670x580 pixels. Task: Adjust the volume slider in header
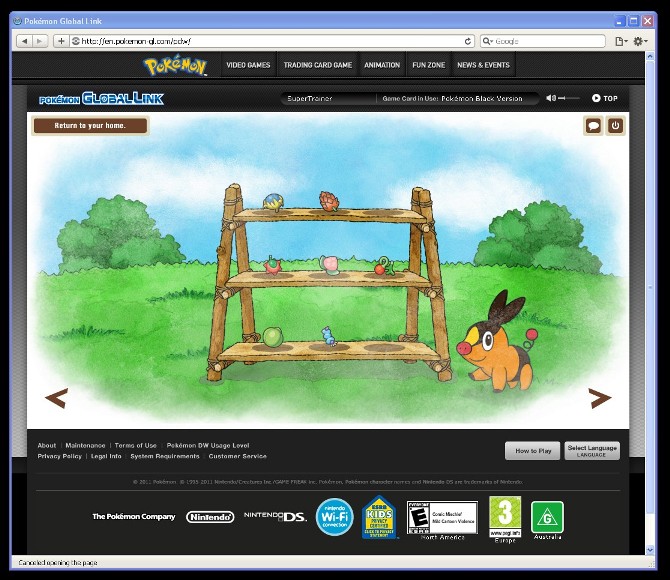(568, 98)
